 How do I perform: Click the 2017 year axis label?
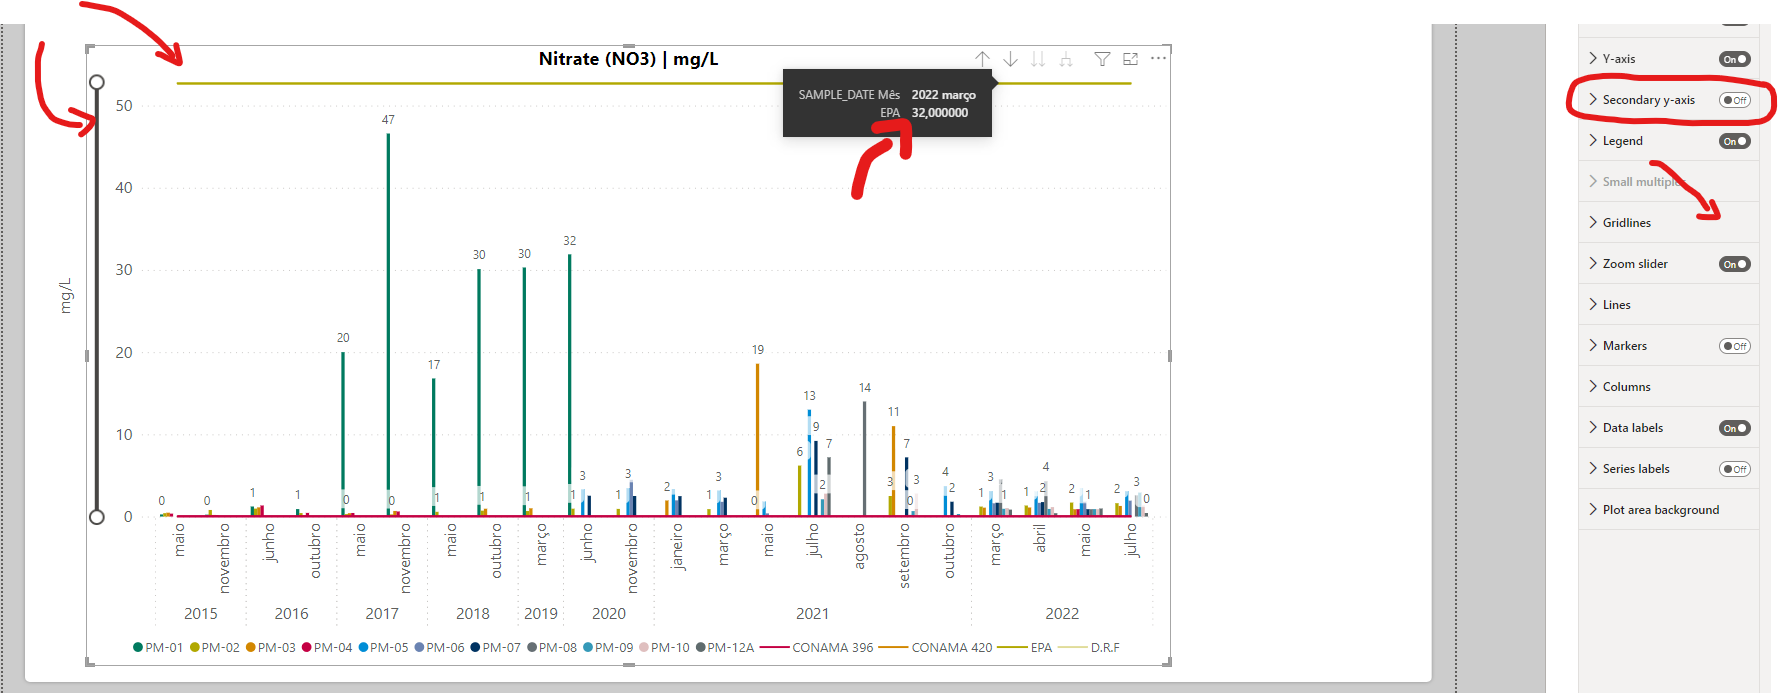pyautogui.click(x=382, y=614)
